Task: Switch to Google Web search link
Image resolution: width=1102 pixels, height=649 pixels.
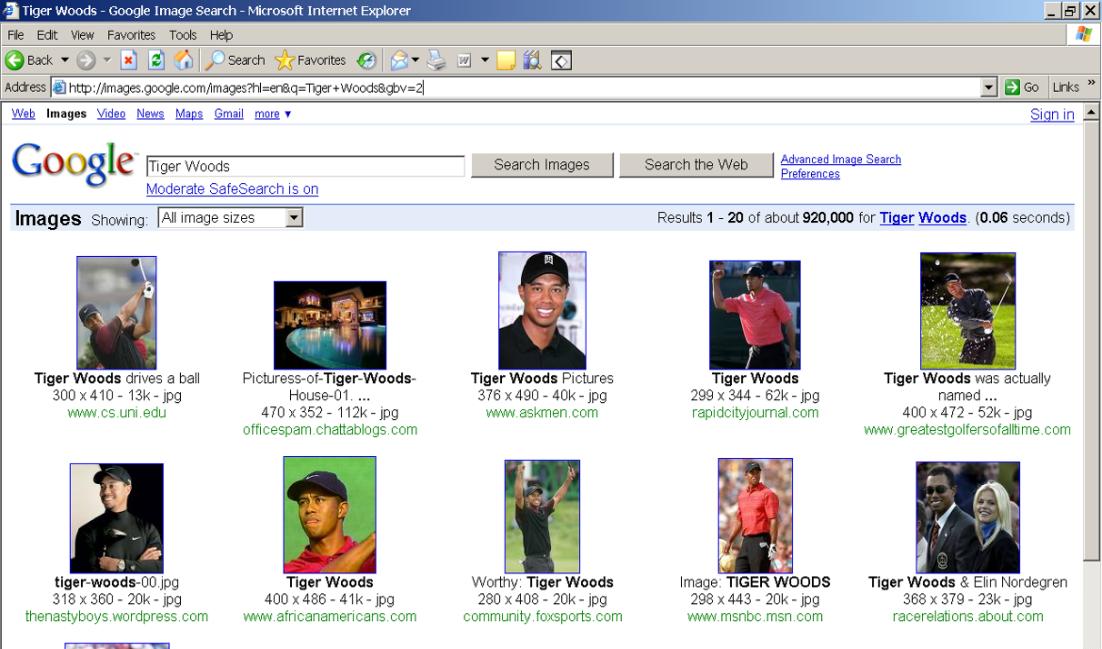Action: click(x=23, y=114)
